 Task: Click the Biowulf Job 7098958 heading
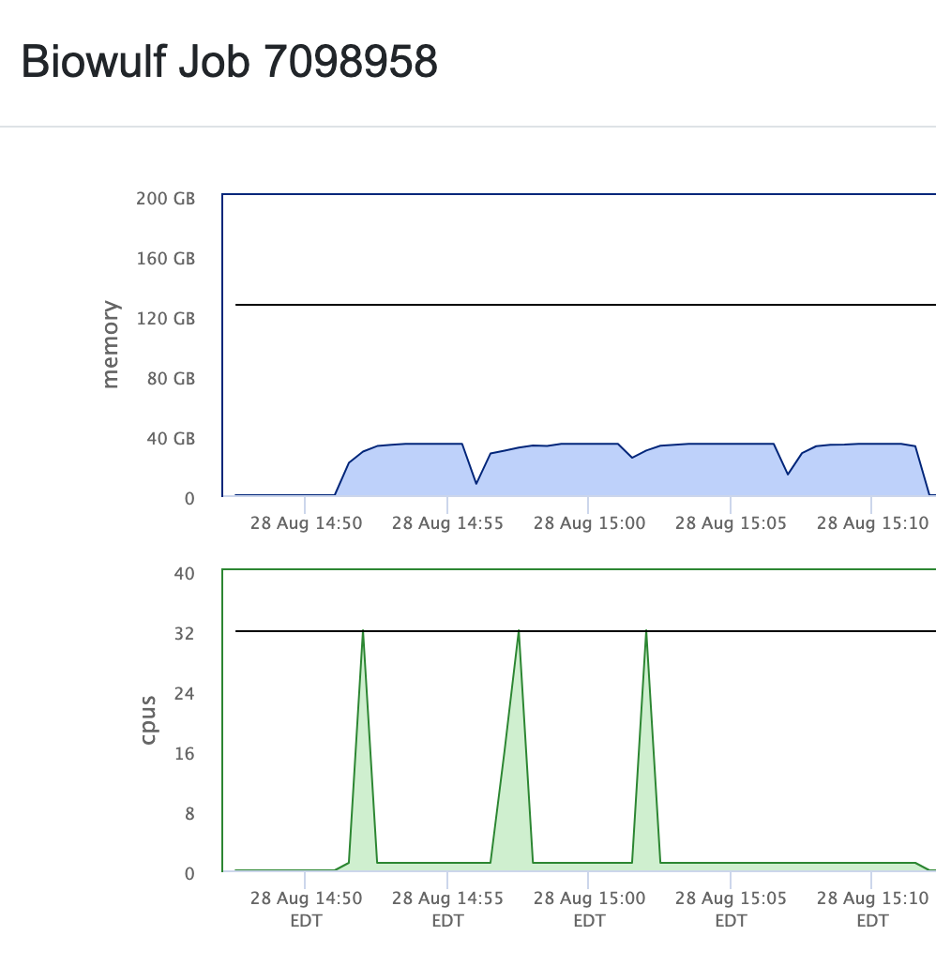[x=229, y=63]
